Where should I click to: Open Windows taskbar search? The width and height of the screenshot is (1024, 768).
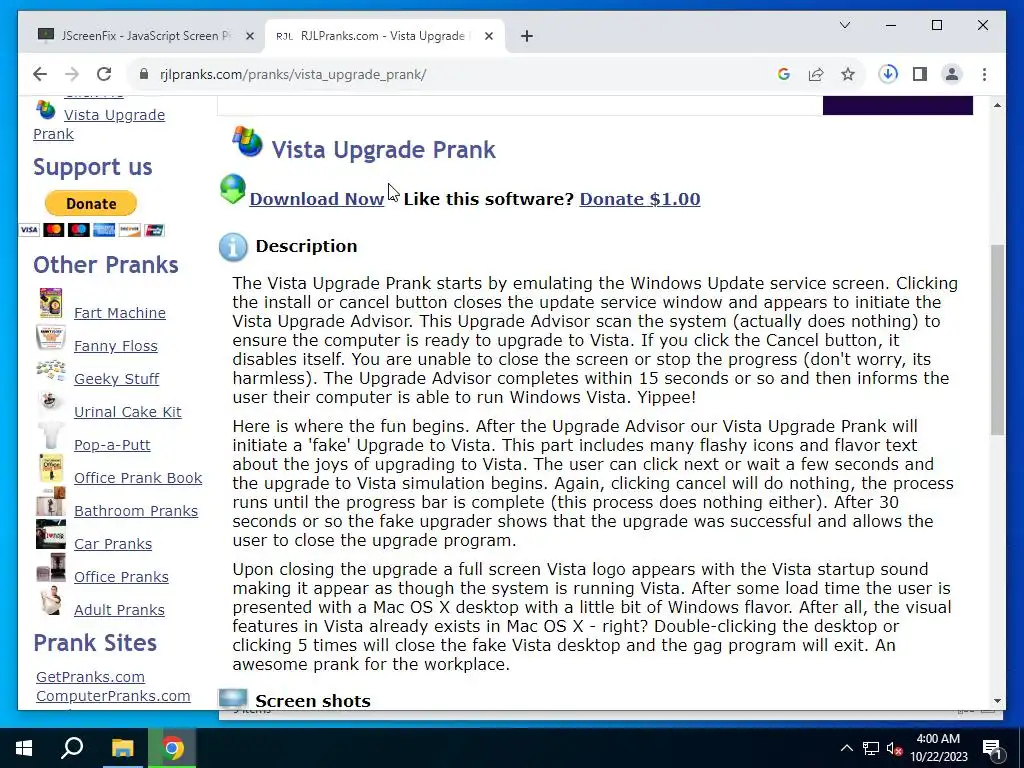72,748
